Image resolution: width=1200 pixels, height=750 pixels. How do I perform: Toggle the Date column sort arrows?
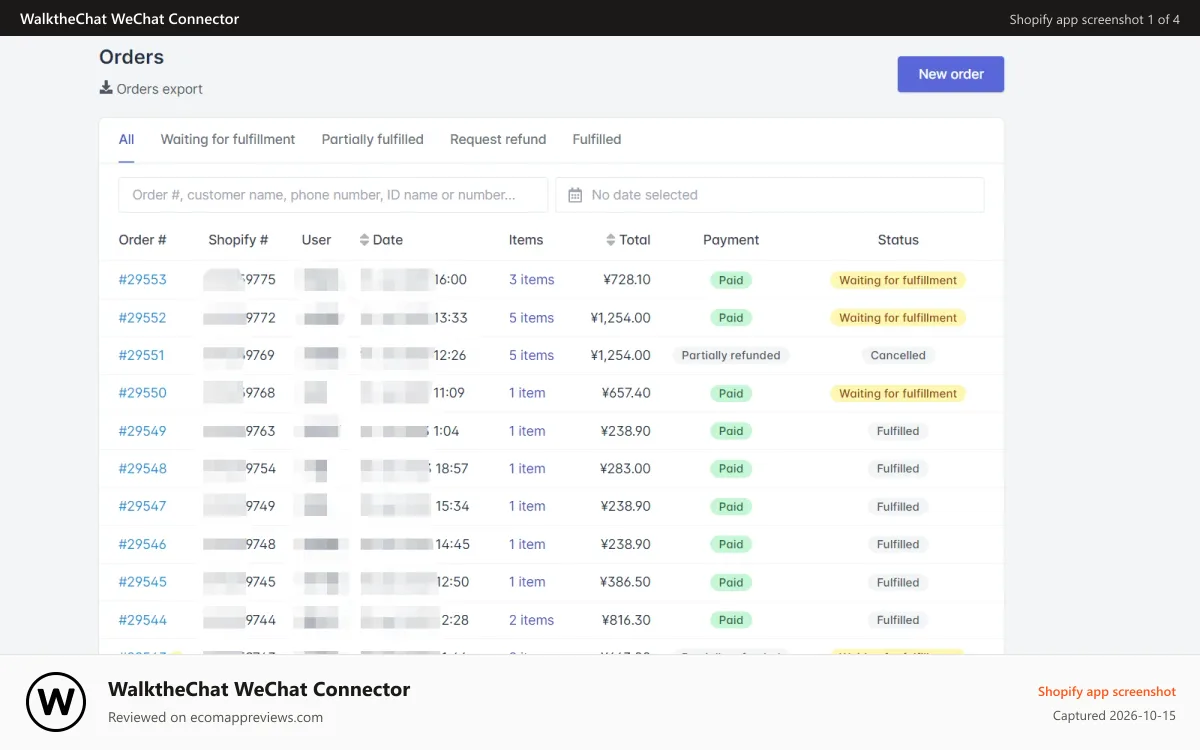point(364,240)
